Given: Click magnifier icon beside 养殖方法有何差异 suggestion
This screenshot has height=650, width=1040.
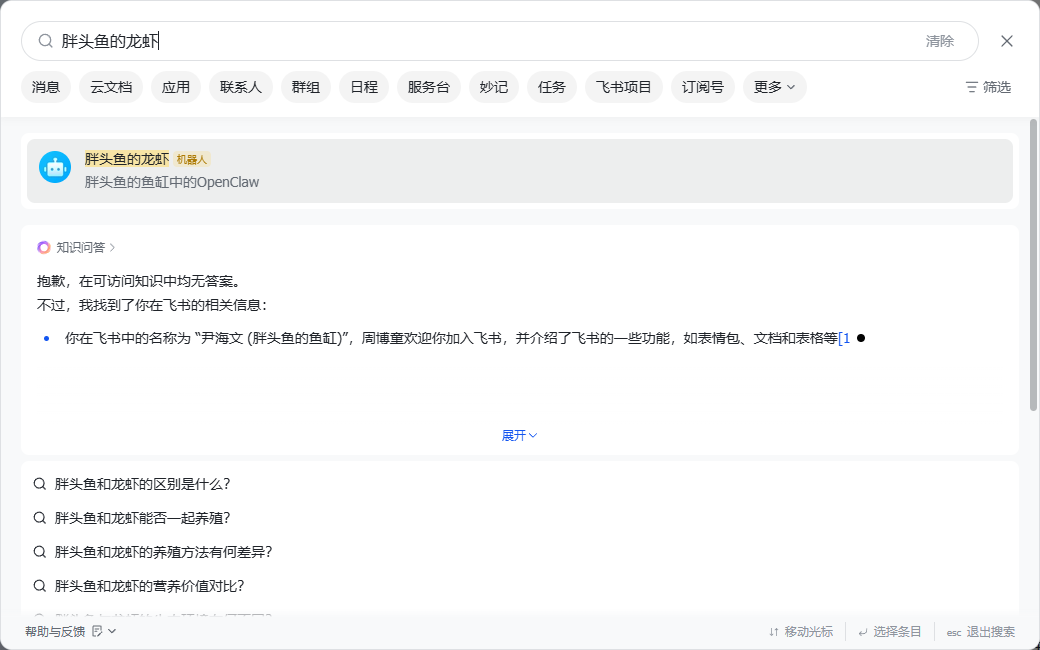Looking at the screenshot, I should click(40, 552).
